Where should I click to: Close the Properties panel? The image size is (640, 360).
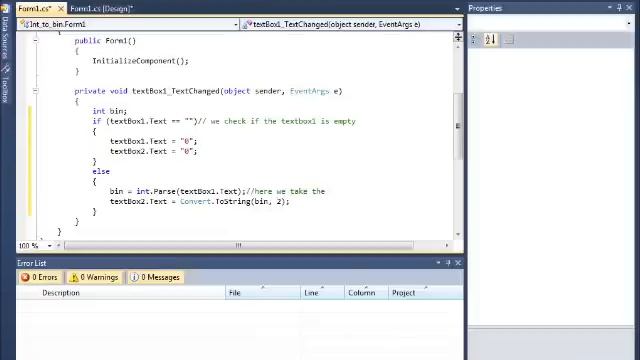[629, 8]
